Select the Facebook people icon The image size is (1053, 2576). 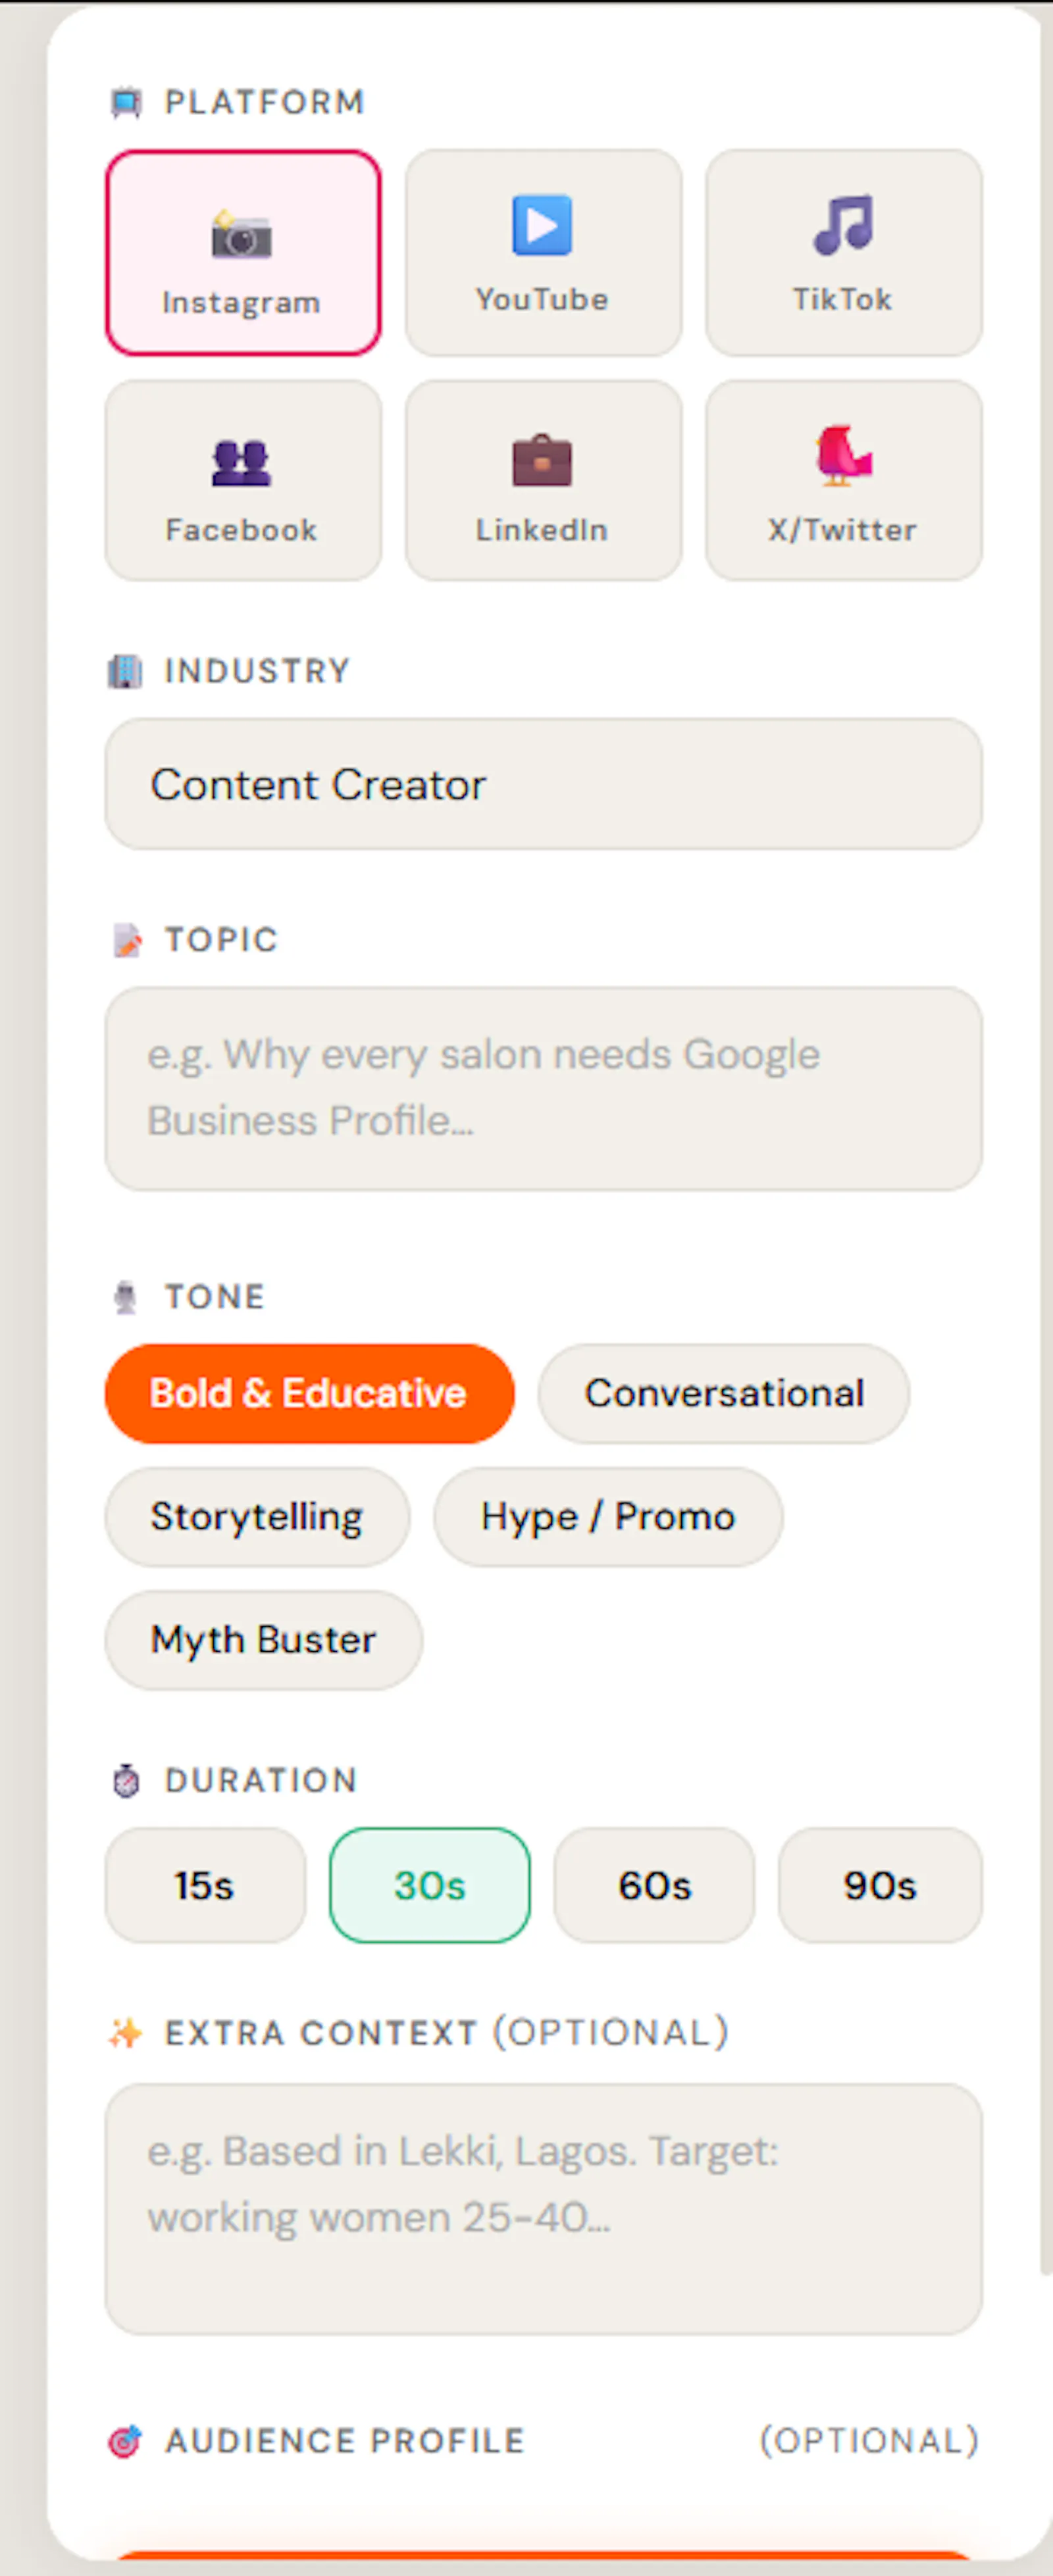tap(241, 463)
